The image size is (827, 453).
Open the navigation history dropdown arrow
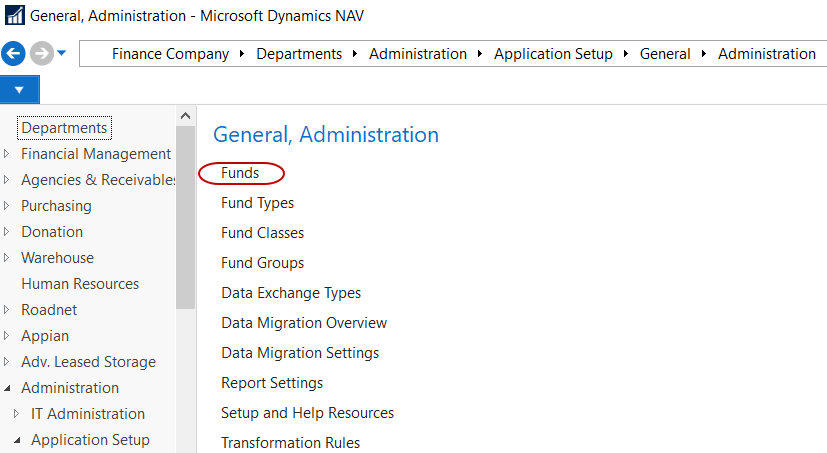(x=62, y=54)
